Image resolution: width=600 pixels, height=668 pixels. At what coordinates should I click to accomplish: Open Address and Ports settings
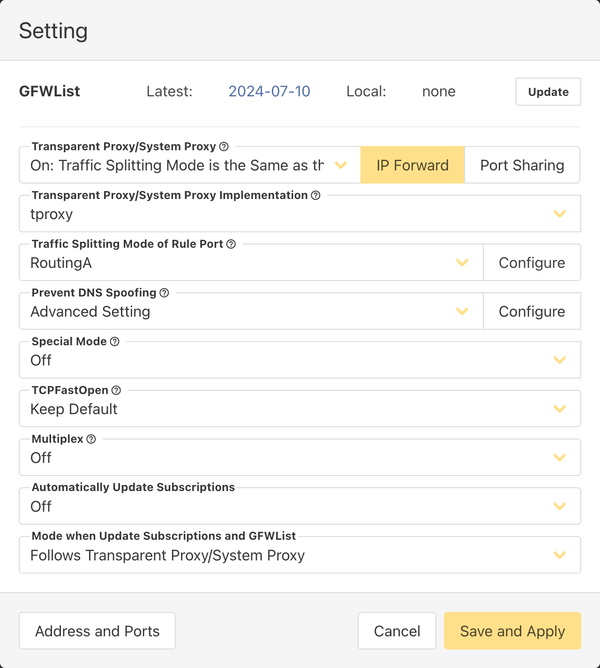coord(97,631)
